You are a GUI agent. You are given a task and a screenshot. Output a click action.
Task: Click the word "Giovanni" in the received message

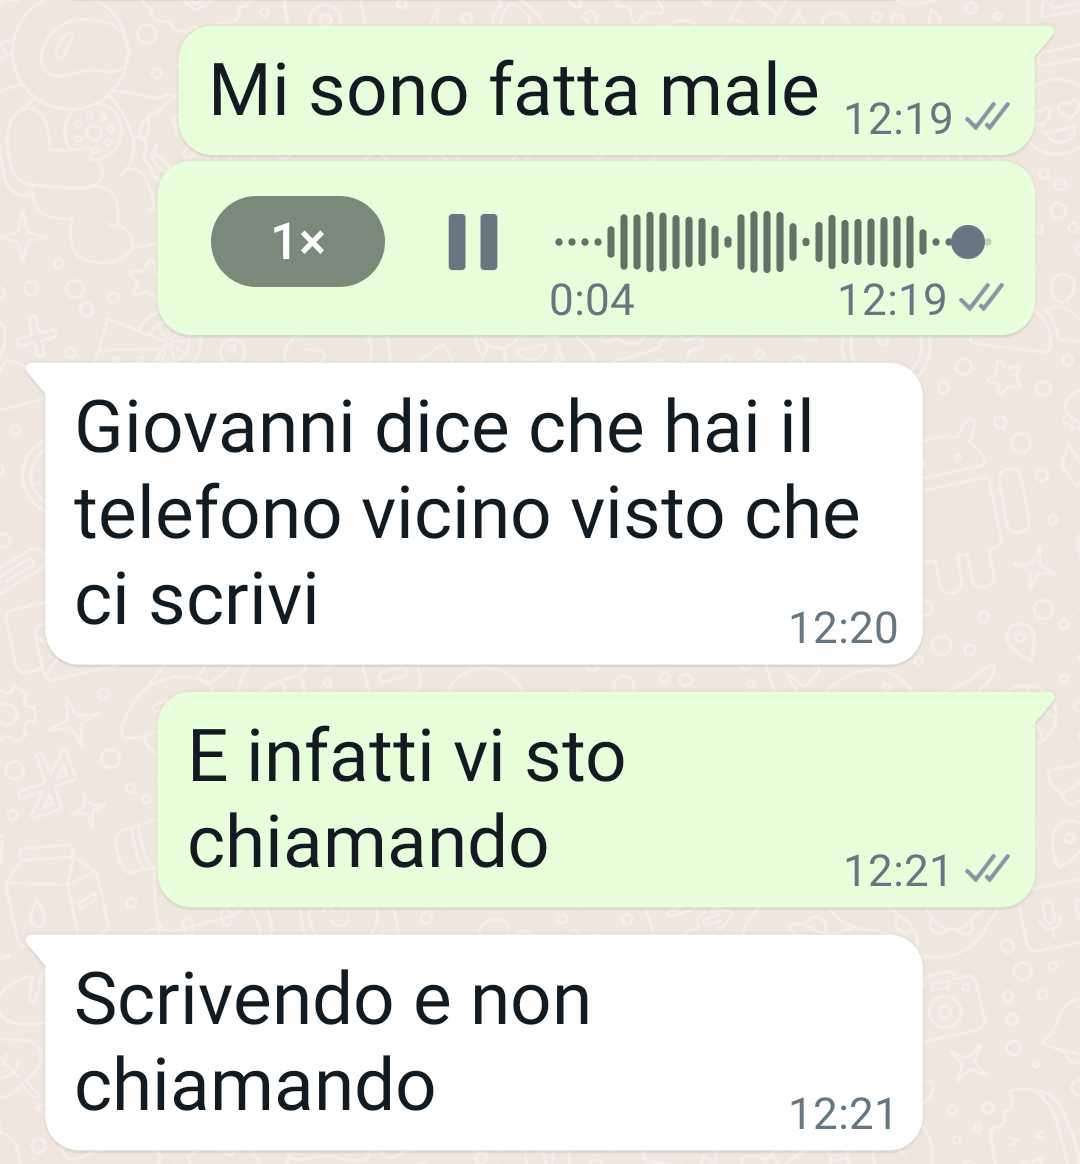[215, 429]
